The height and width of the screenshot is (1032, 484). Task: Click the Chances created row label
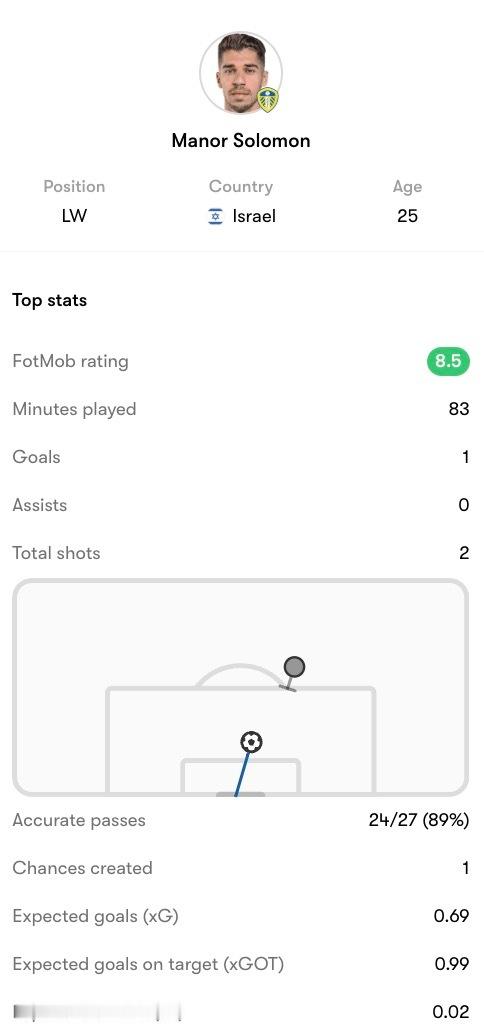[82, 868]
